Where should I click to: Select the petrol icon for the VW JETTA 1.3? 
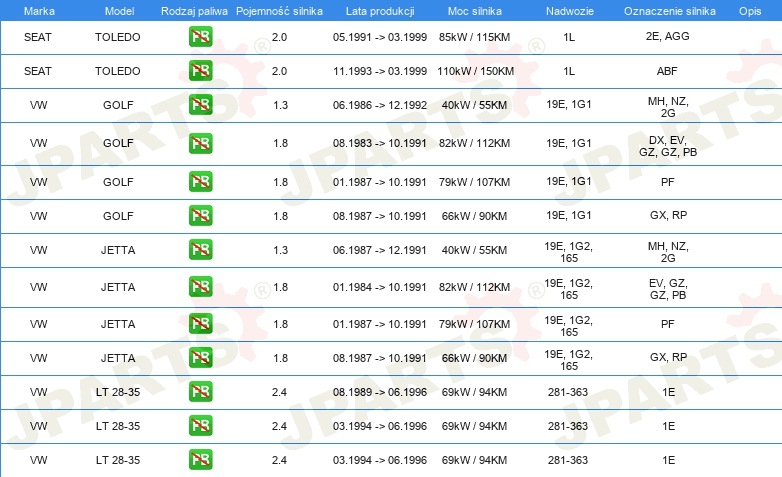200,249
